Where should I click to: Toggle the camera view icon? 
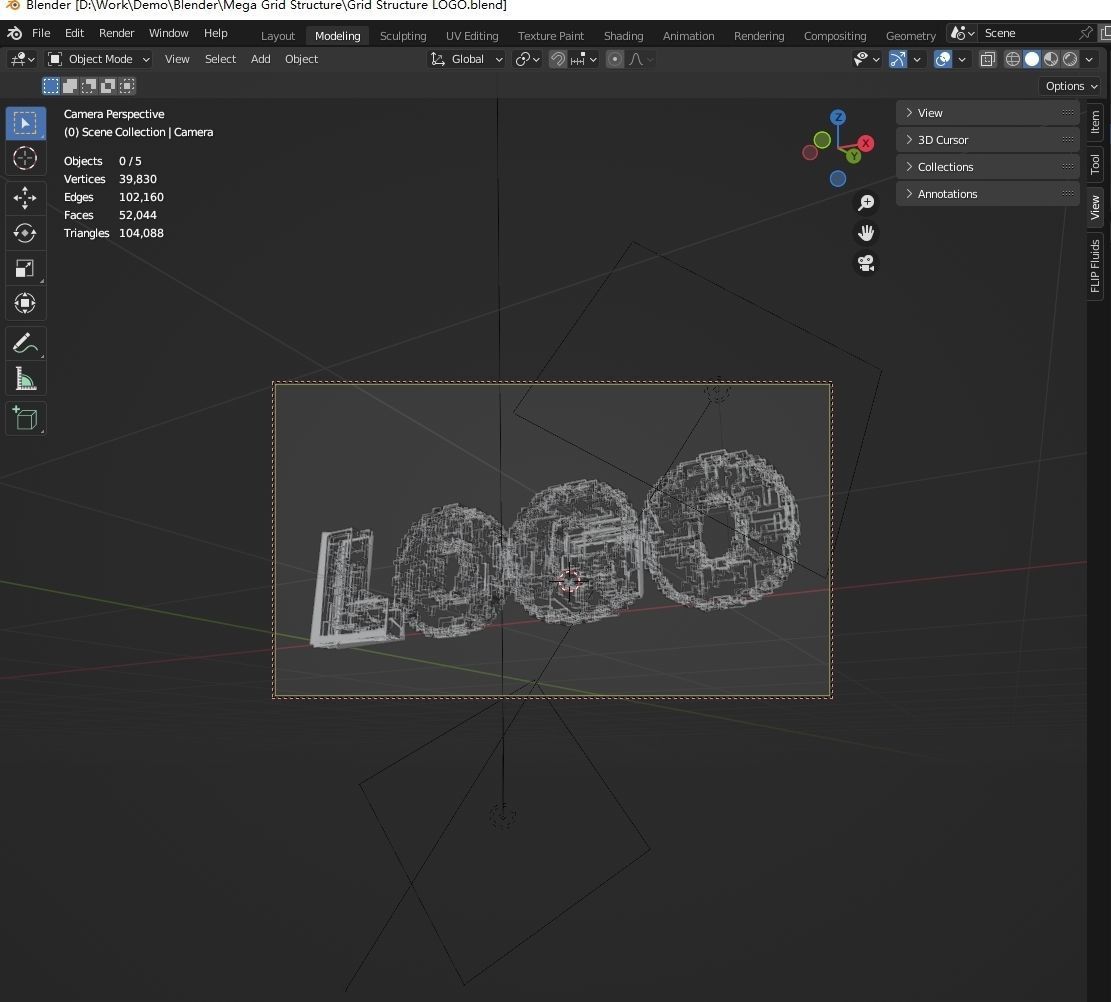[866, 264]
